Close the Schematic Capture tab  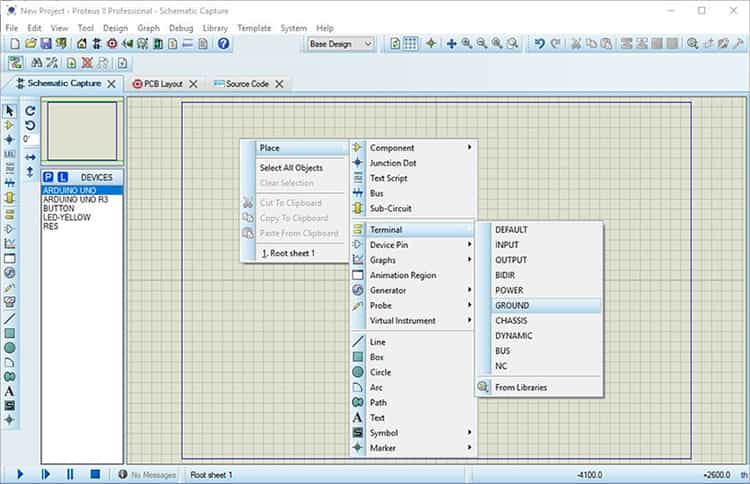111,84
